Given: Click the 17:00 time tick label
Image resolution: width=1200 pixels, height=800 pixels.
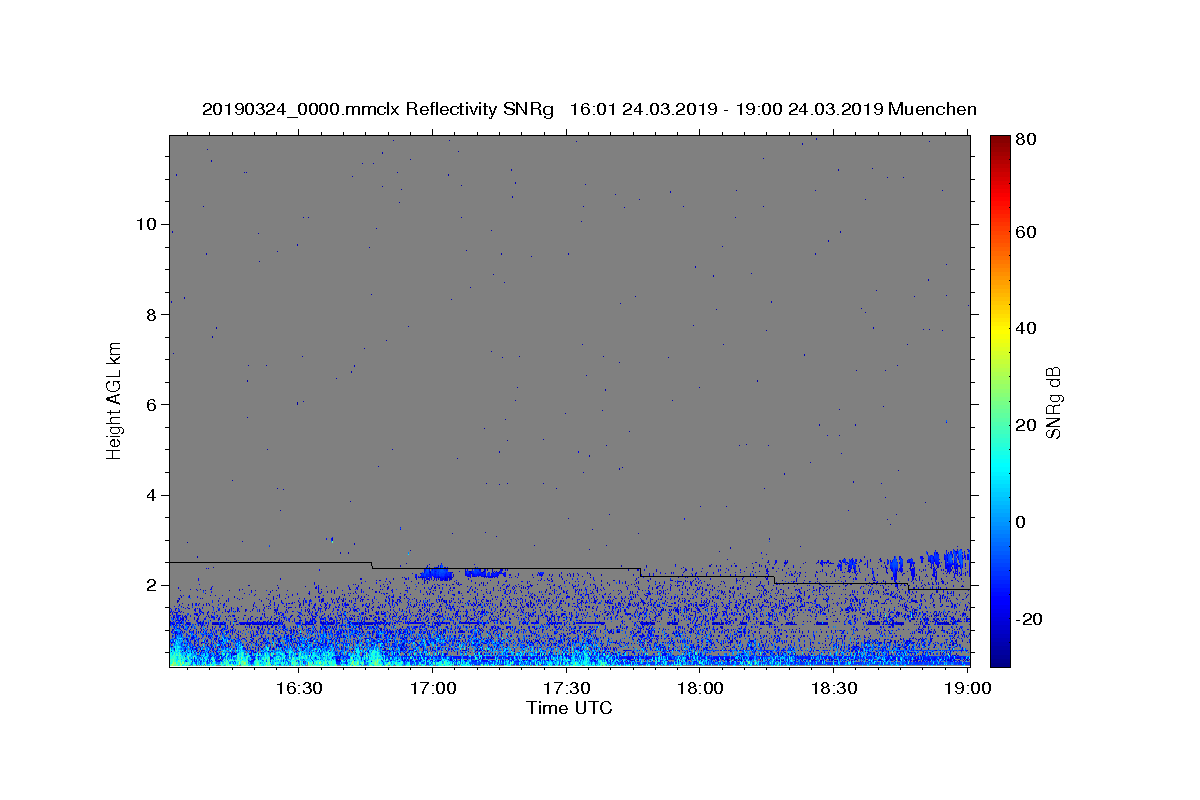Looking at the screenshot, I should point(433,688).
